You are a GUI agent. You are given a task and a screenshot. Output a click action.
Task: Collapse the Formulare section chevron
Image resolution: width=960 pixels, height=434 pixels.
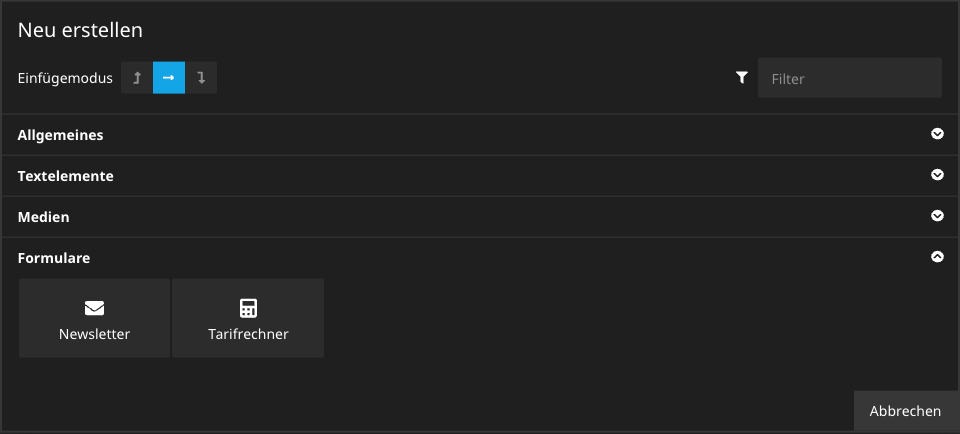pyautogui.click(x=937, y=257)
